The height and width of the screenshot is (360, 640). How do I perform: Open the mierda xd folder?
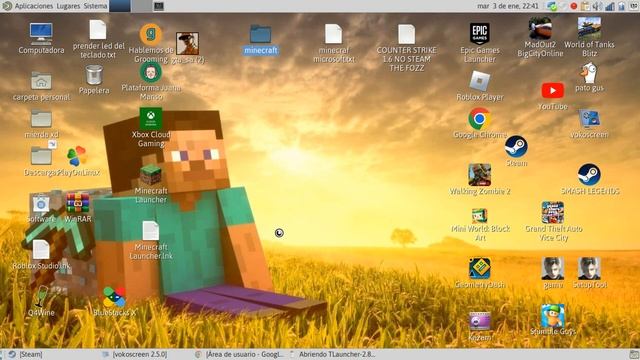[41, 119]
